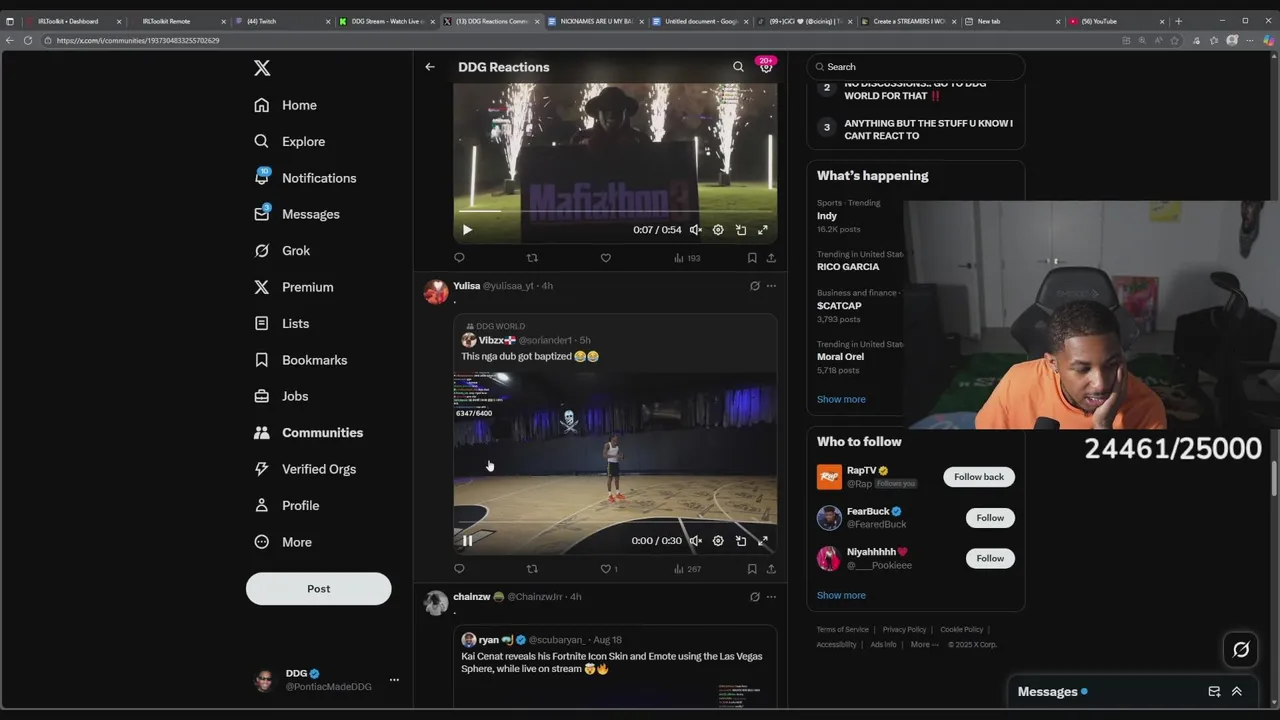This screenshot has height=720, width=1280.
Task: Open more options on Yulisa's post
Action: coord(771,286)
